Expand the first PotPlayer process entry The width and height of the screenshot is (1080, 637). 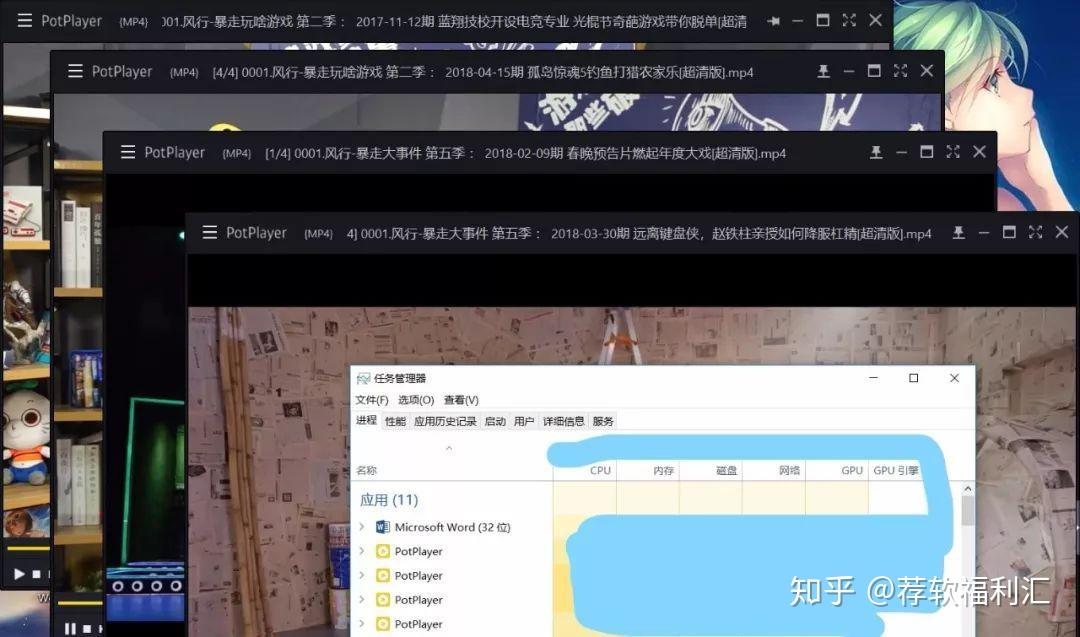click(x=362, y=551)
